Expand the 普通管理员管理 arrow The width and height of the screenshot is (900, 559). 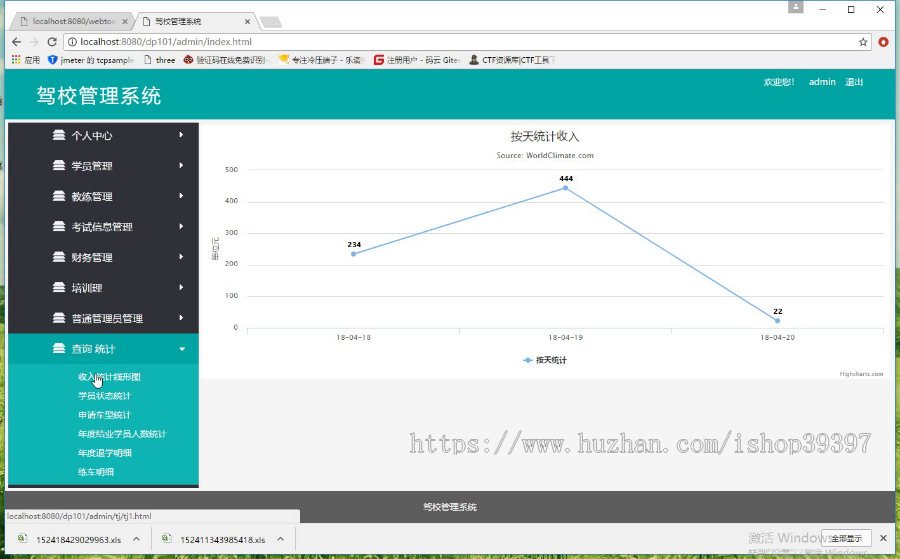(x=181, y=317)
